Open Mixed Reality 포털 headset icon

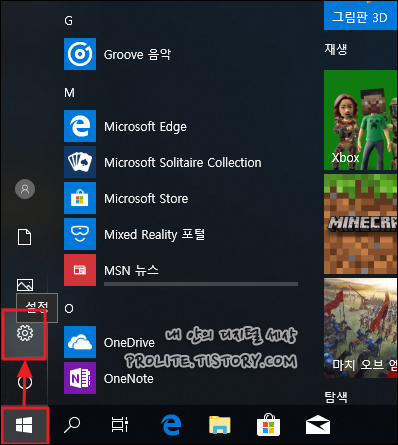[80, 234]
